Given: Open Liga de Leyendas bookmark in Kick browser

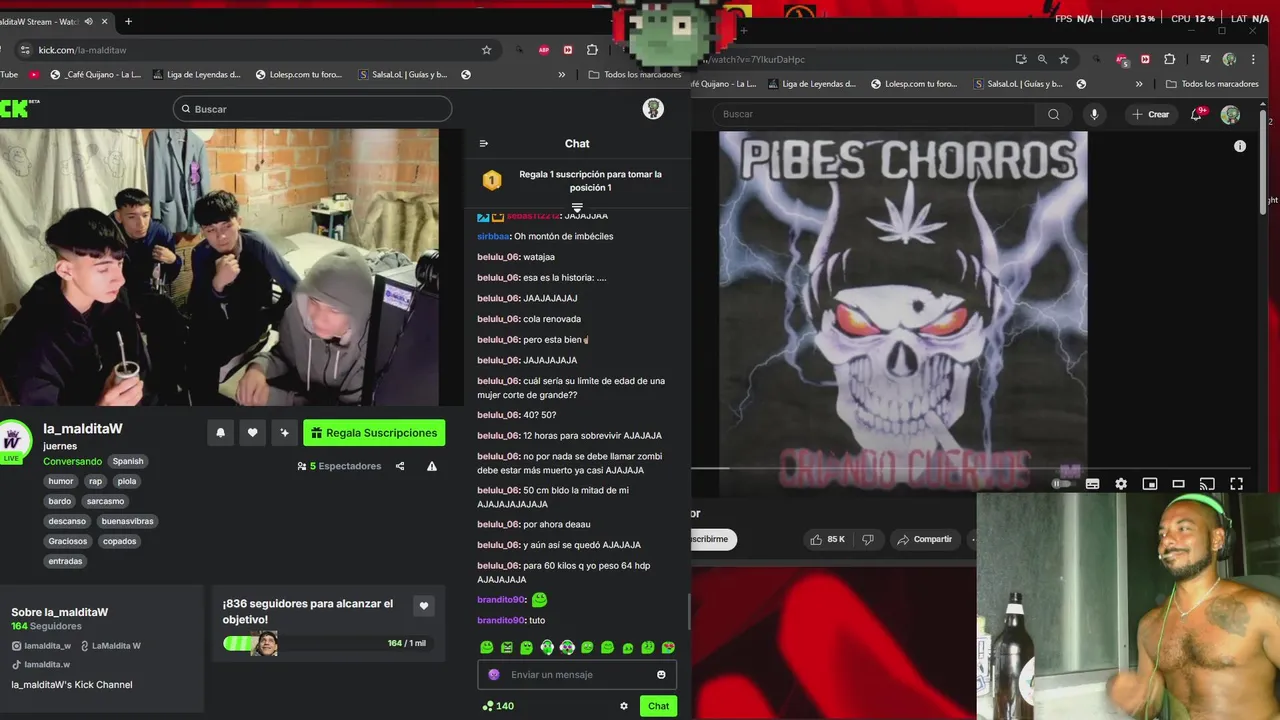Looking at the screenshot, I should pos(196,74).
